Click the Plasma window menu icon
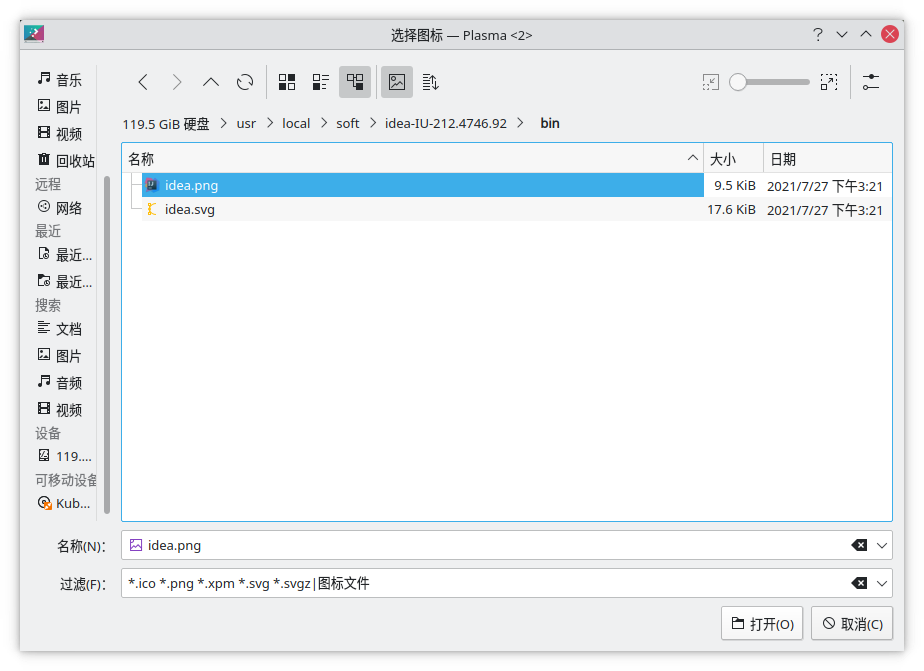Viewport: 924px width, 671px height. 34,34
